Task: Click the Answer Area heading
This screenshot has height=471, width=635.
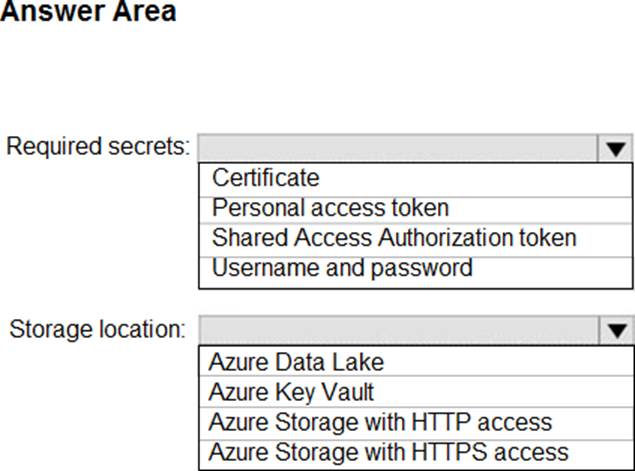Action: (88, 13)
